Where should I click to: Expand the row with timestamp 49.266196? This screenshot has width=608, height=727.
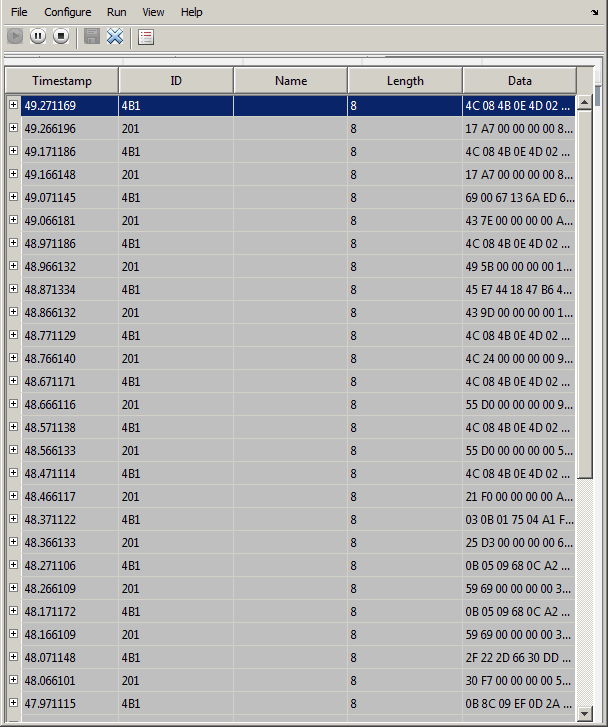13,128
